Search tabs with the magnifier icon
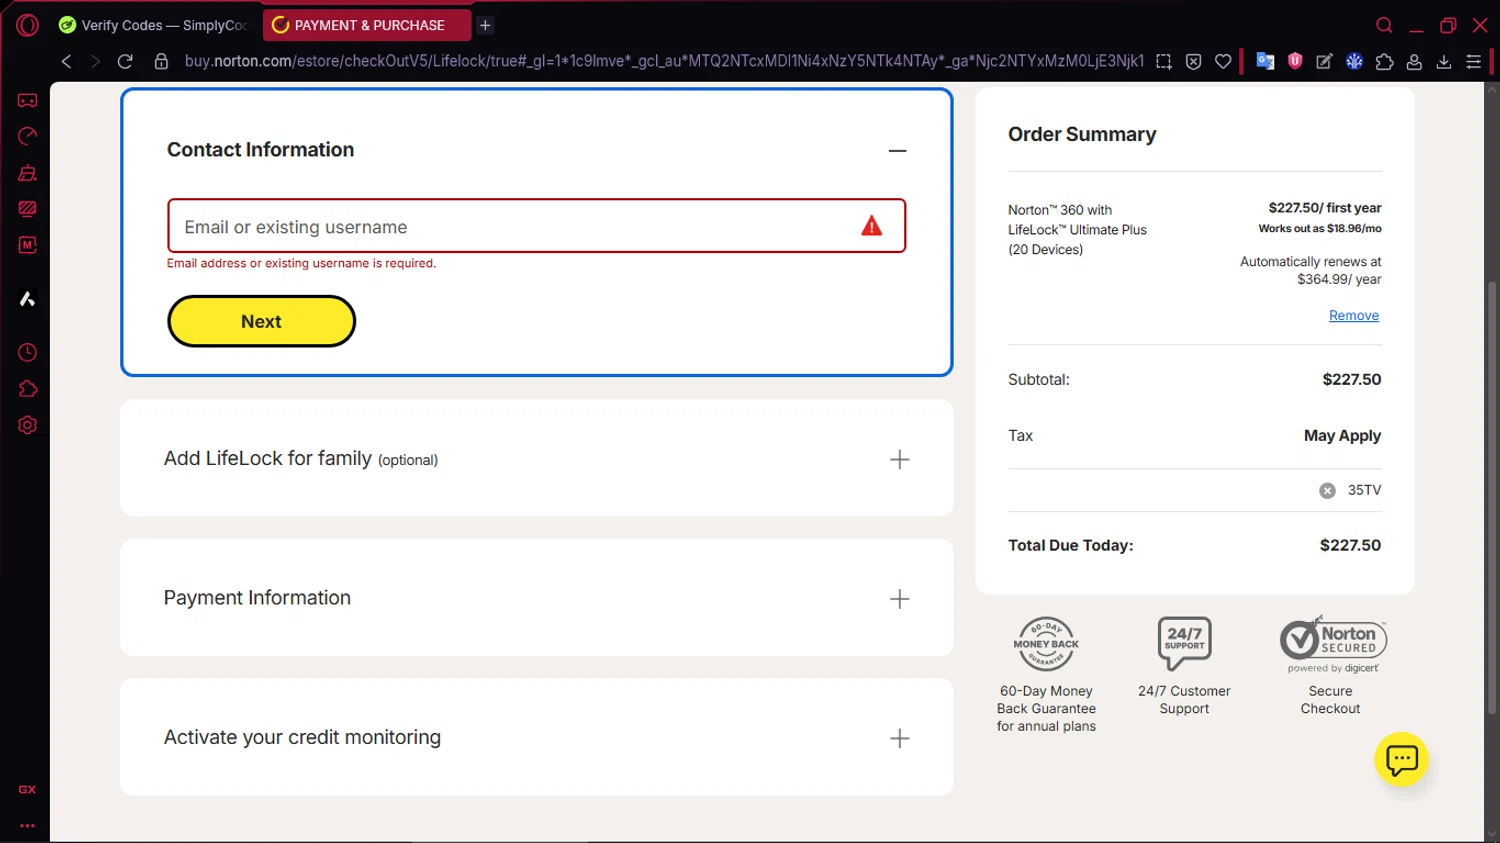 1384,25
